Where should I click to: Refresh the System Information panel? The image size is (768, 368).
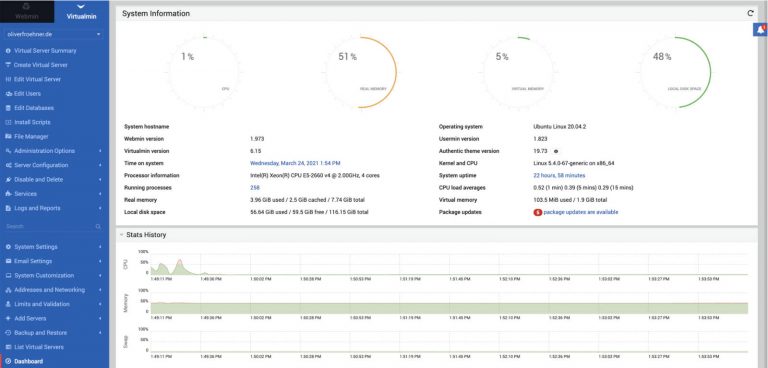(750, 13)
